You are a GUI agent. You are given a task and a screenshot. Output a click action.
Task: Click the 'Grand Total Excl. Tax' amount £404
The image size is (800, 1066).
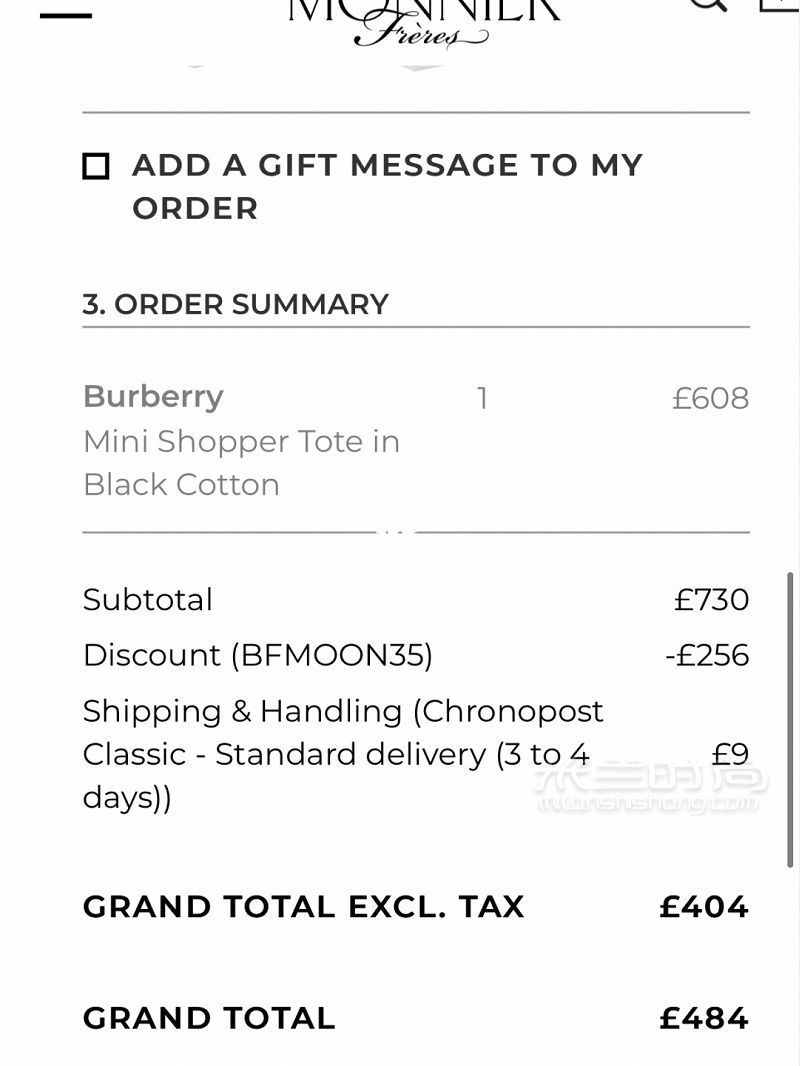704,907
